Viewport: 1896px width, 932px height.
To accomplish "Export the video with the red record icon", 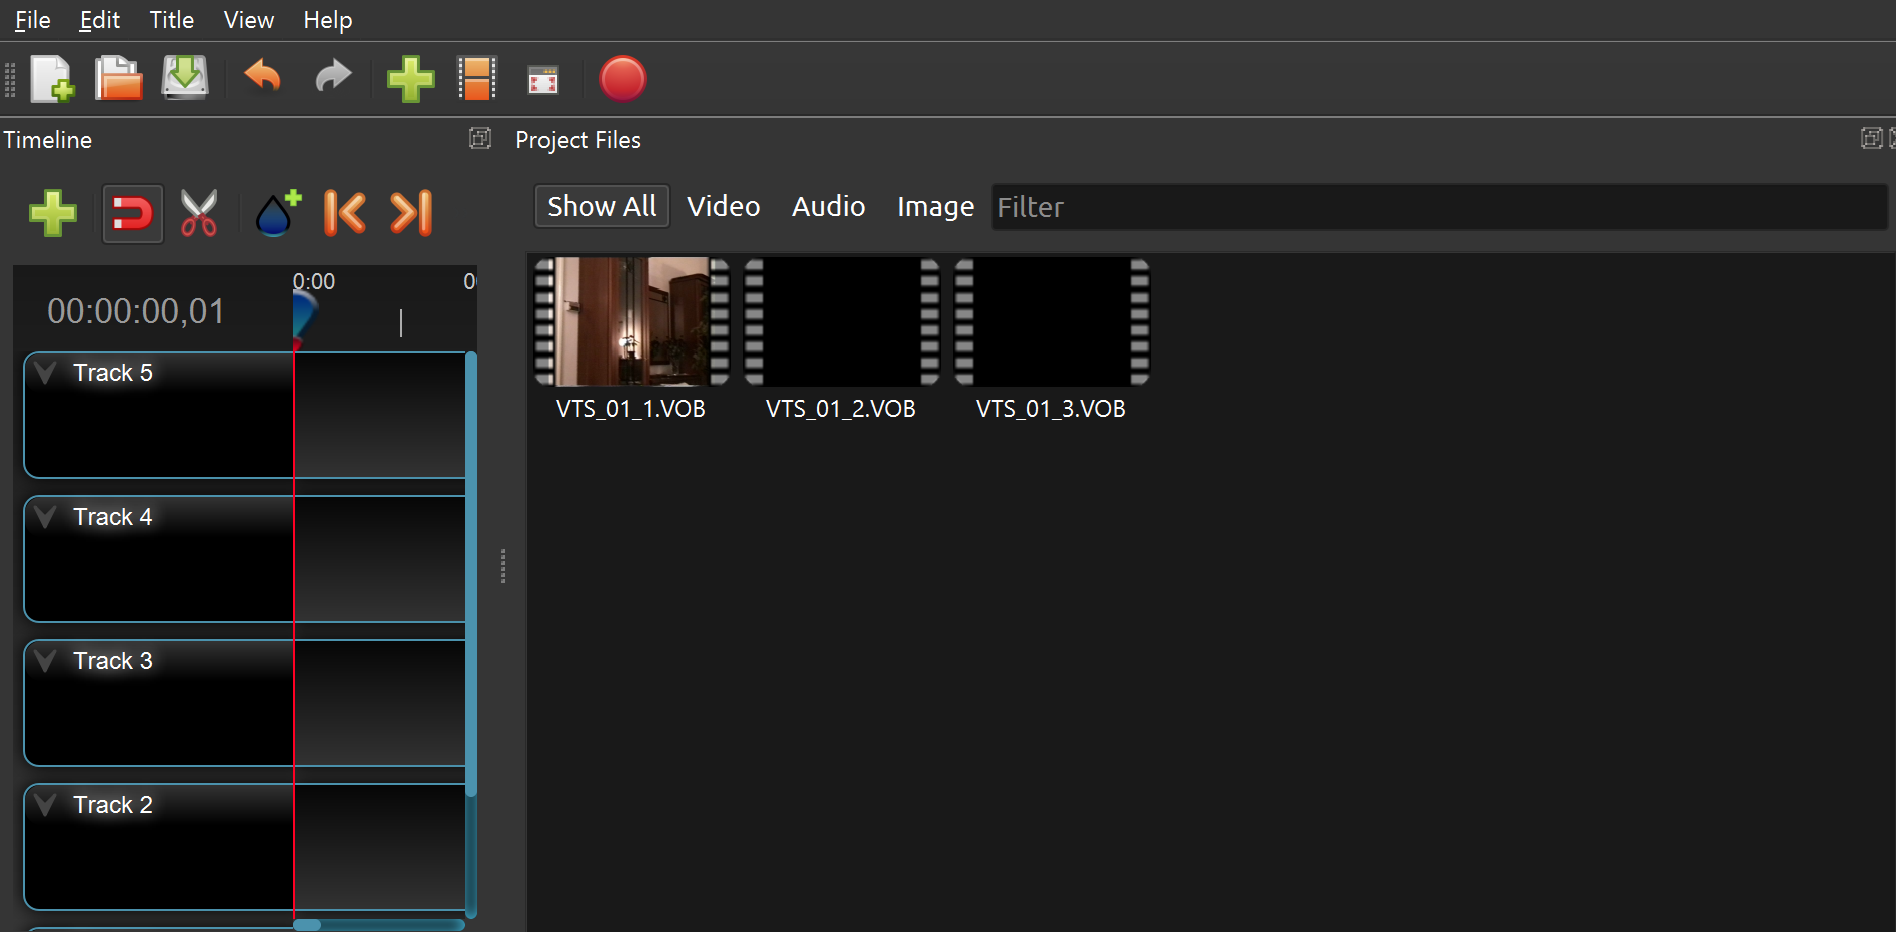I will (x=622, y=78).
